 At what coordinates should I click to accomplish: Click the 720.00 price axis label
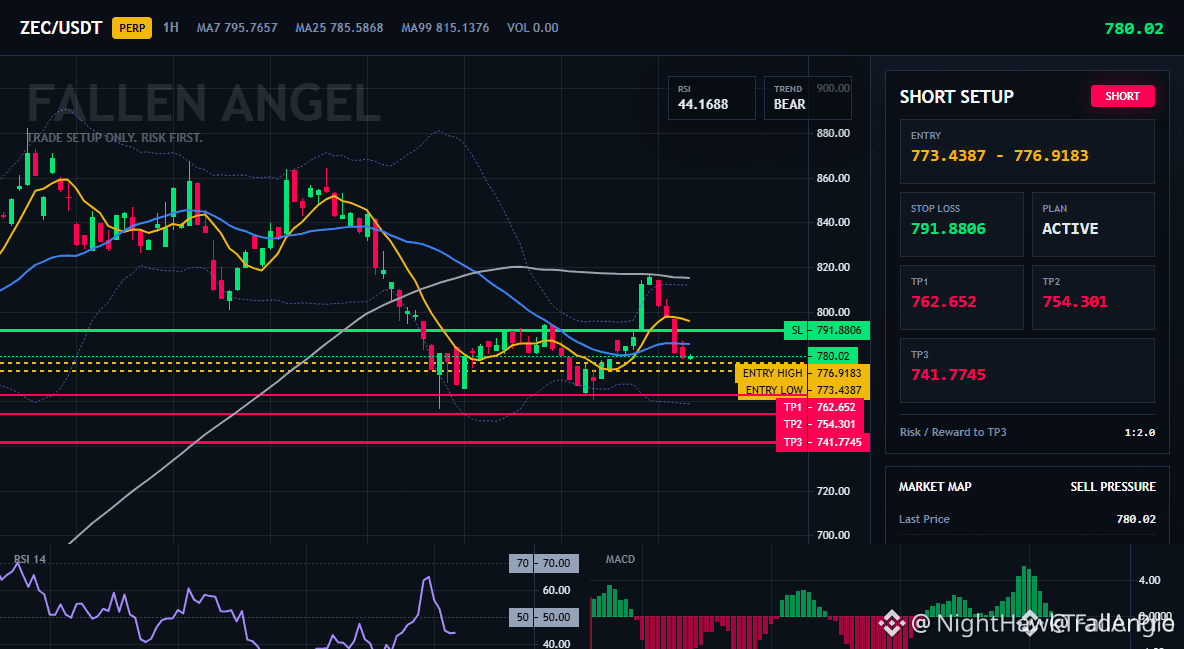(833, 491)
